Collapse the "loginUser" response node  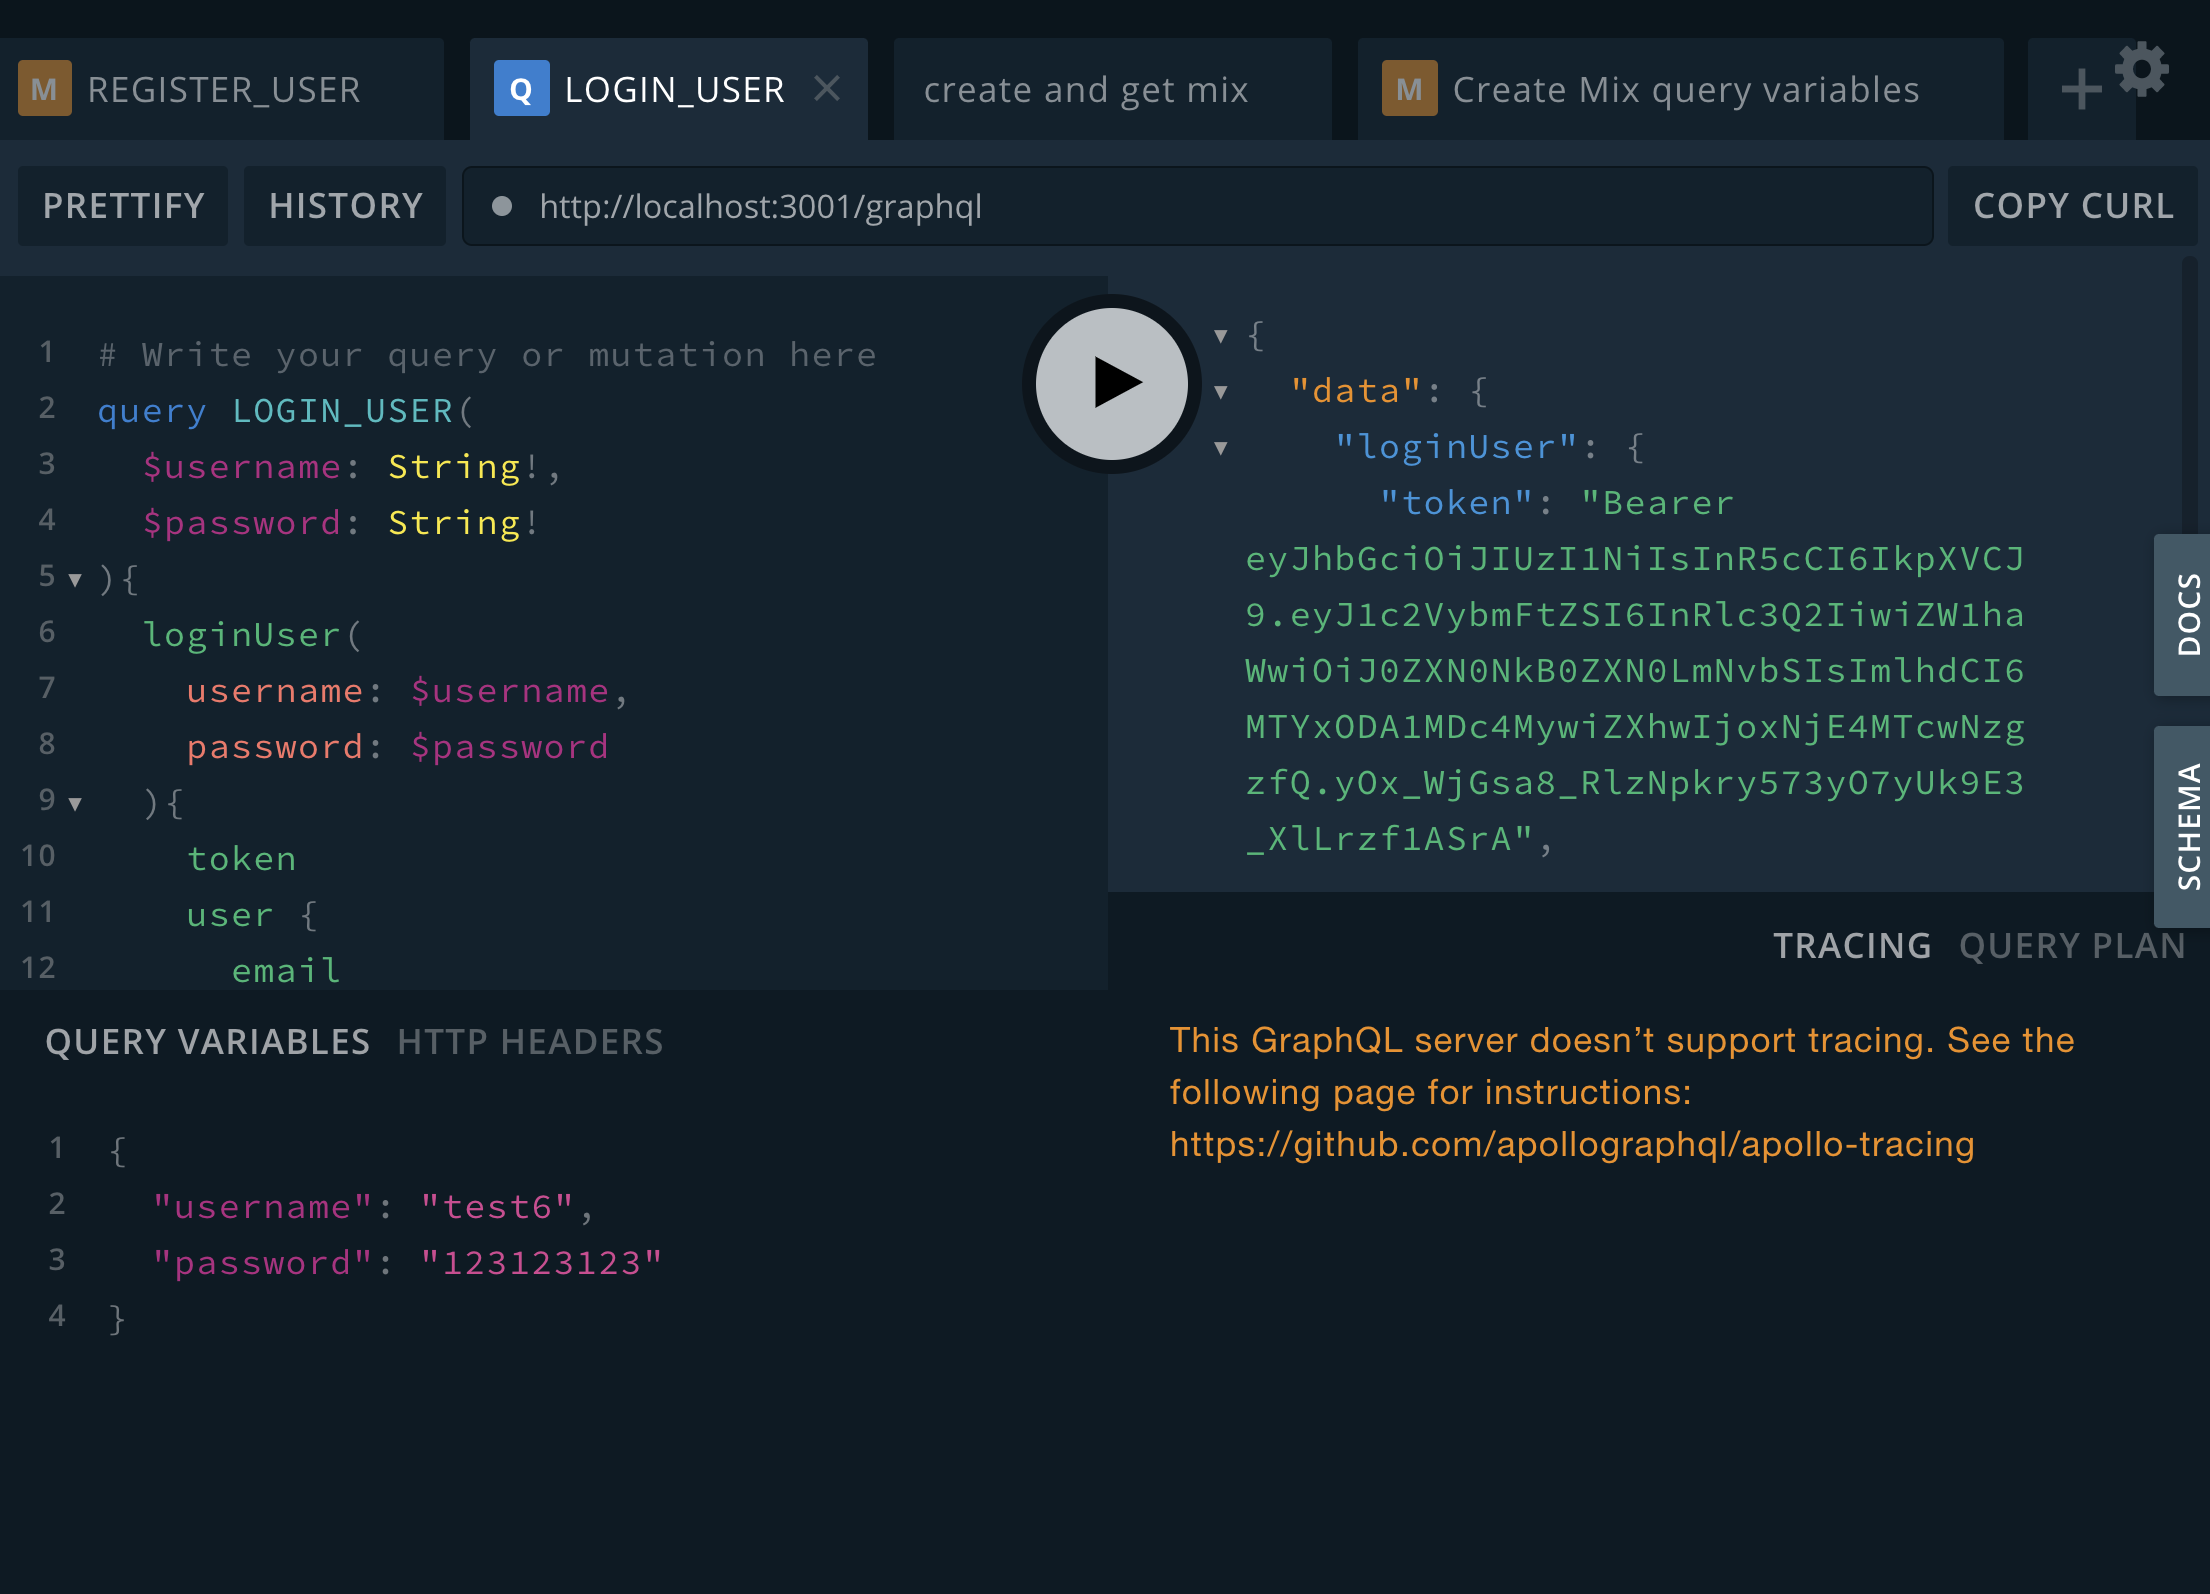point(1221,448)
